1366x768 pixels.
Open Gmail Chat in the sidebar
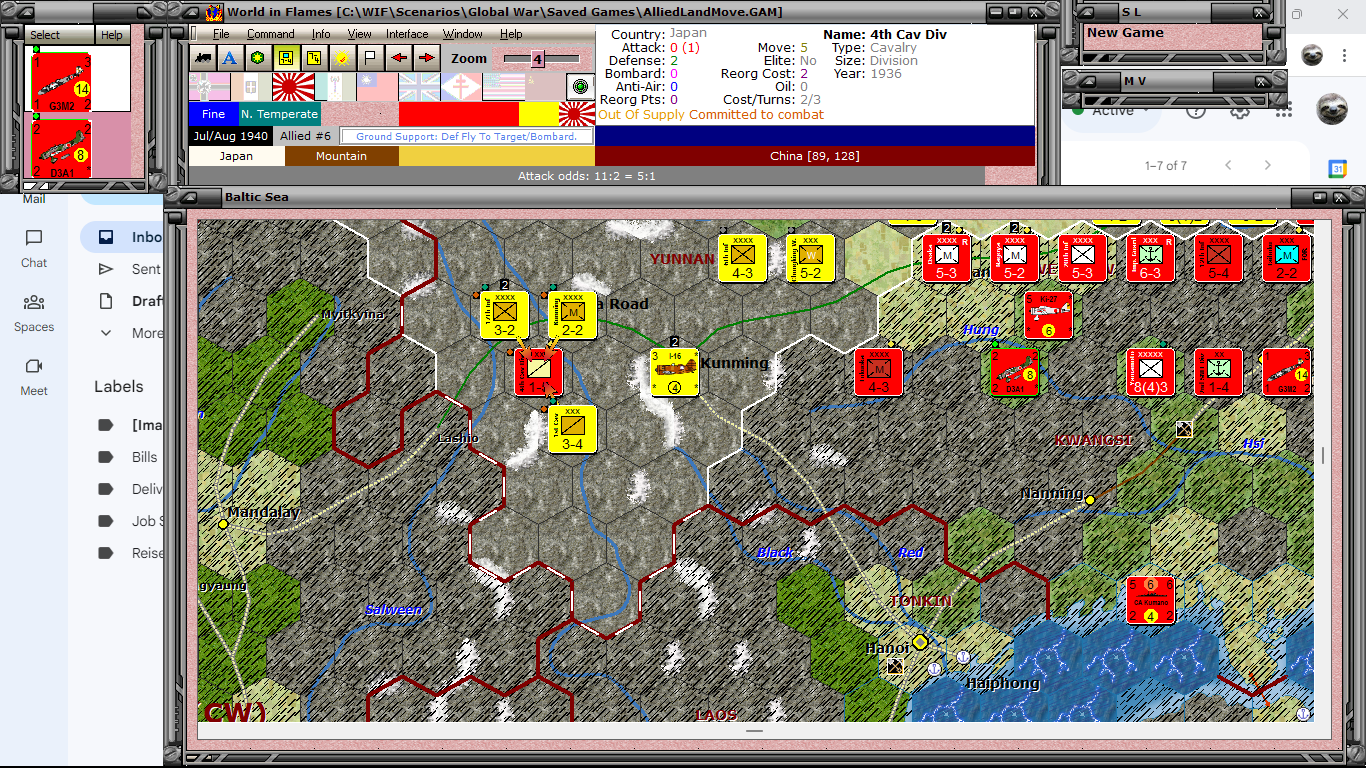pos(34,248)
